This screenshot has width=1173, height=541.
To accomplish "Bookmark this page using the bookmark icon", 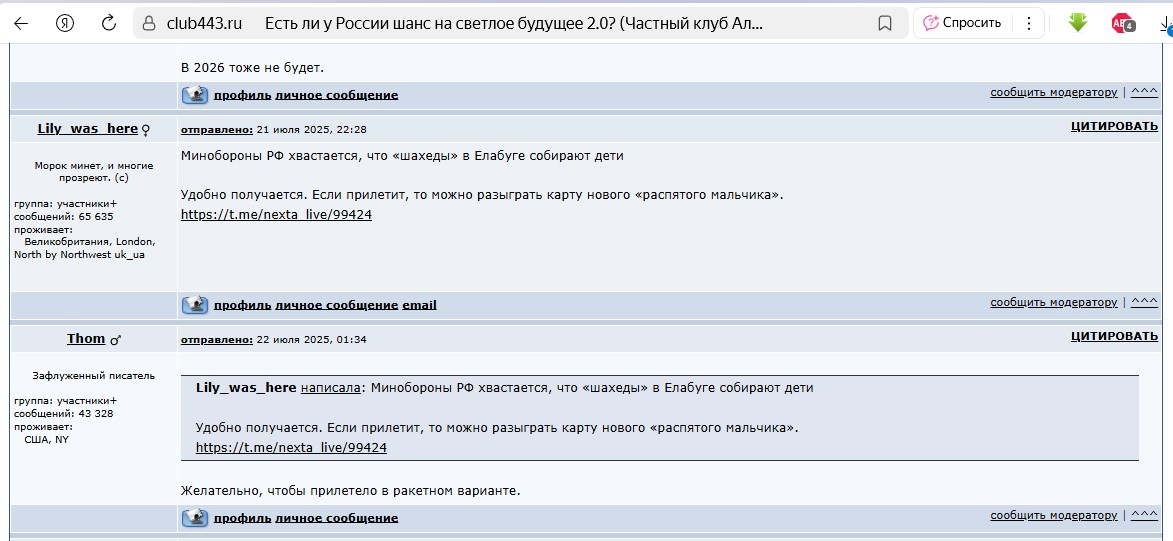I will [x=884, y=23].
